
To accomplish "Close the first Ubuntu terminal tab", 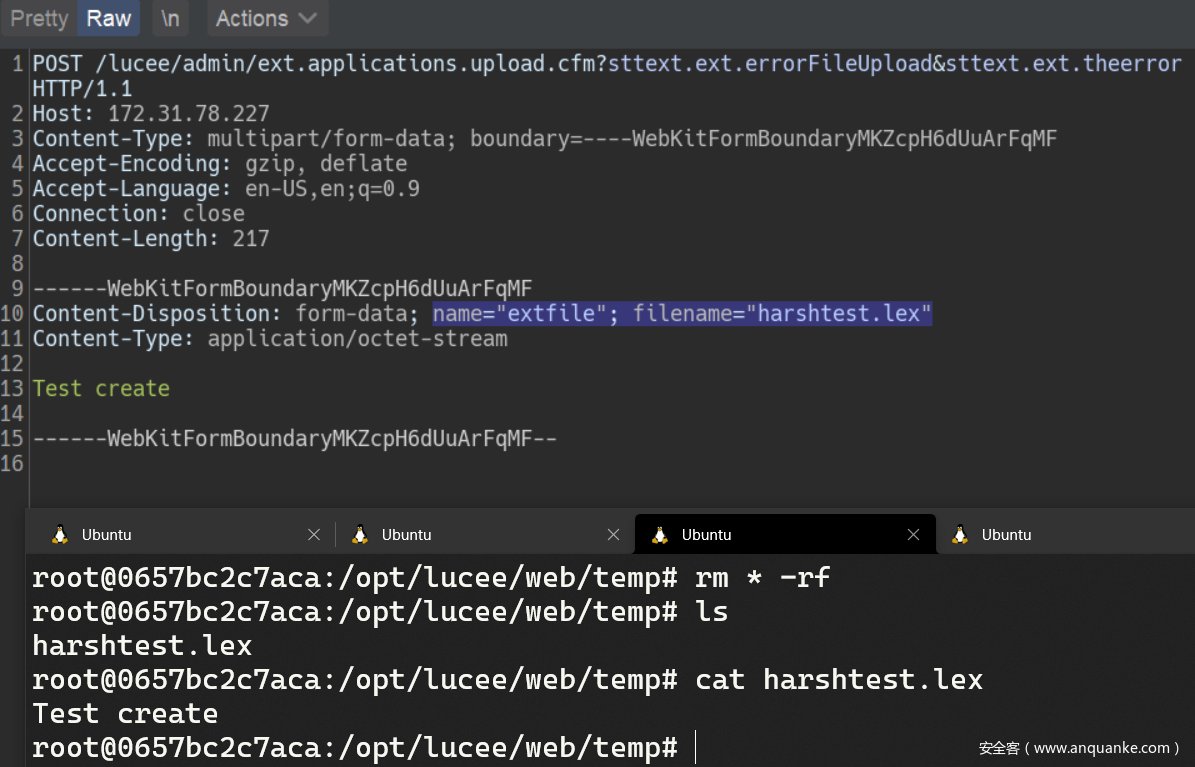I will [313, 535].
